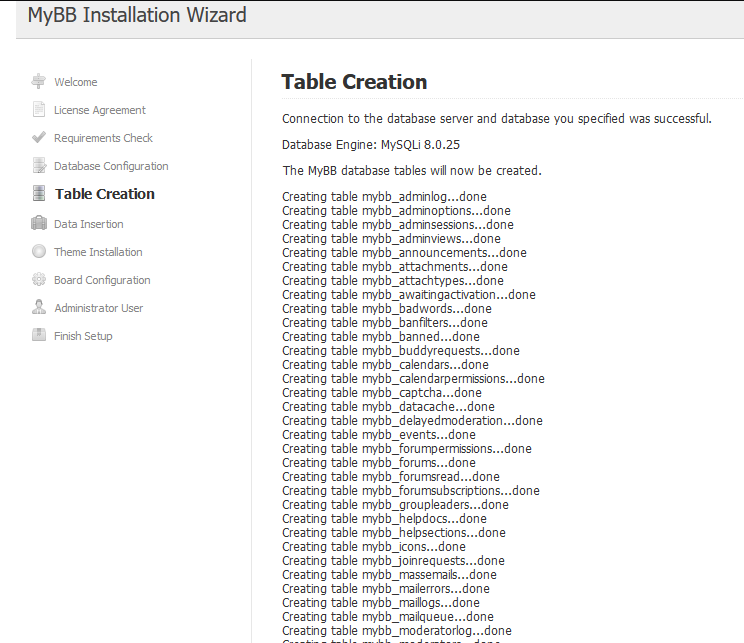Click the Database Configuration icon
The width and height of the screenshot is (744, 643).
point(39,166)
